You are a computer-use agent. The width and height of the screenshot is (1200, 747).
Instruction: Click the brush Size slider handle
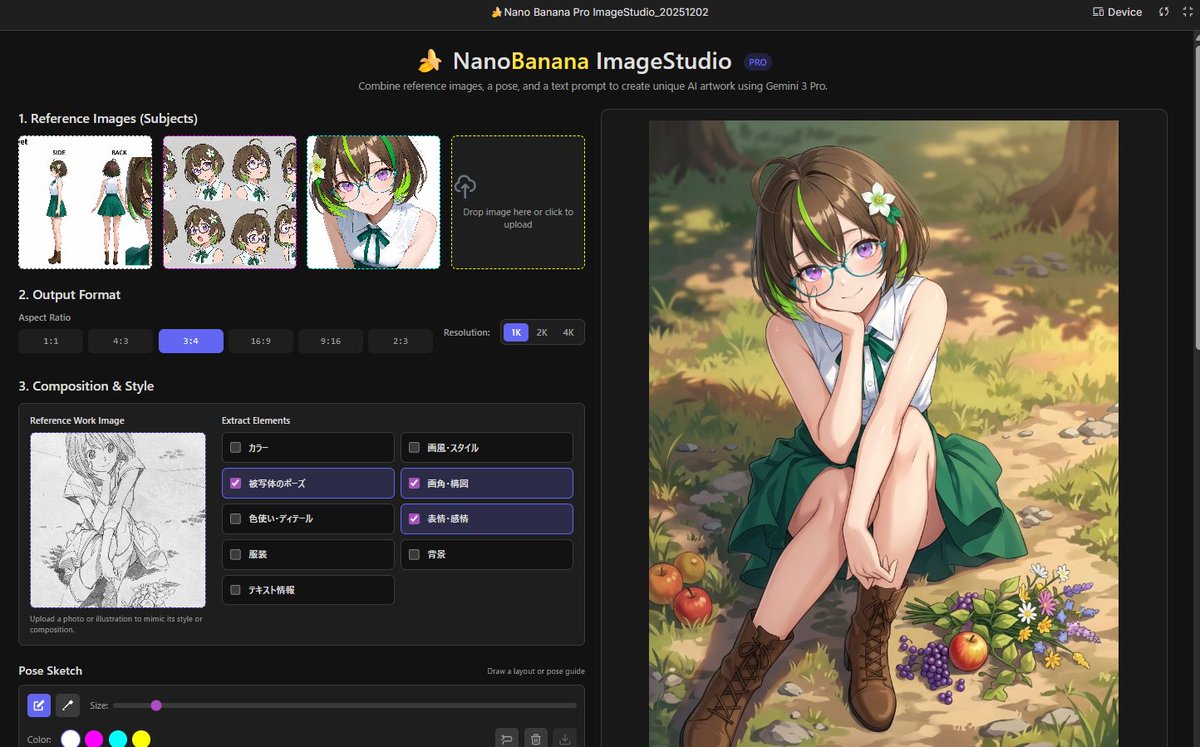coord(156,705)
